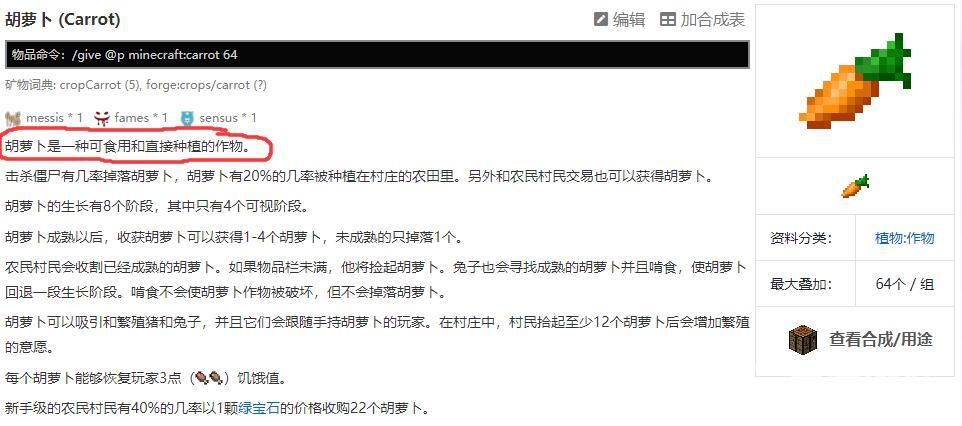Select the /give carrot command bar

(377, 55)
